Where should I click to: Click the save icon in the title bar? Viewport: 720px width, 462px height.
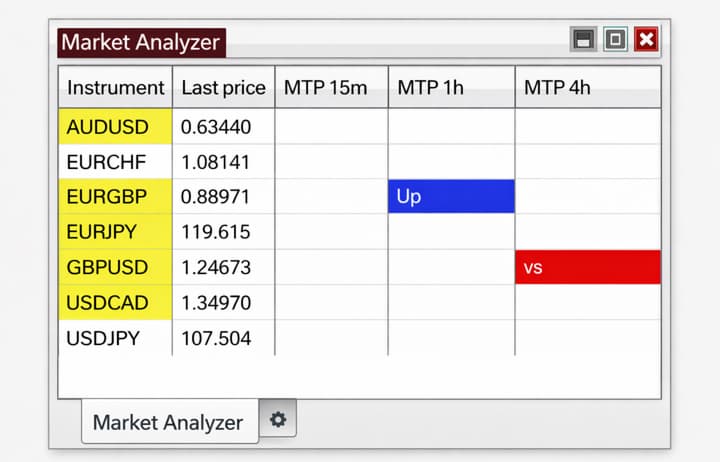click(x=584, y=40)
